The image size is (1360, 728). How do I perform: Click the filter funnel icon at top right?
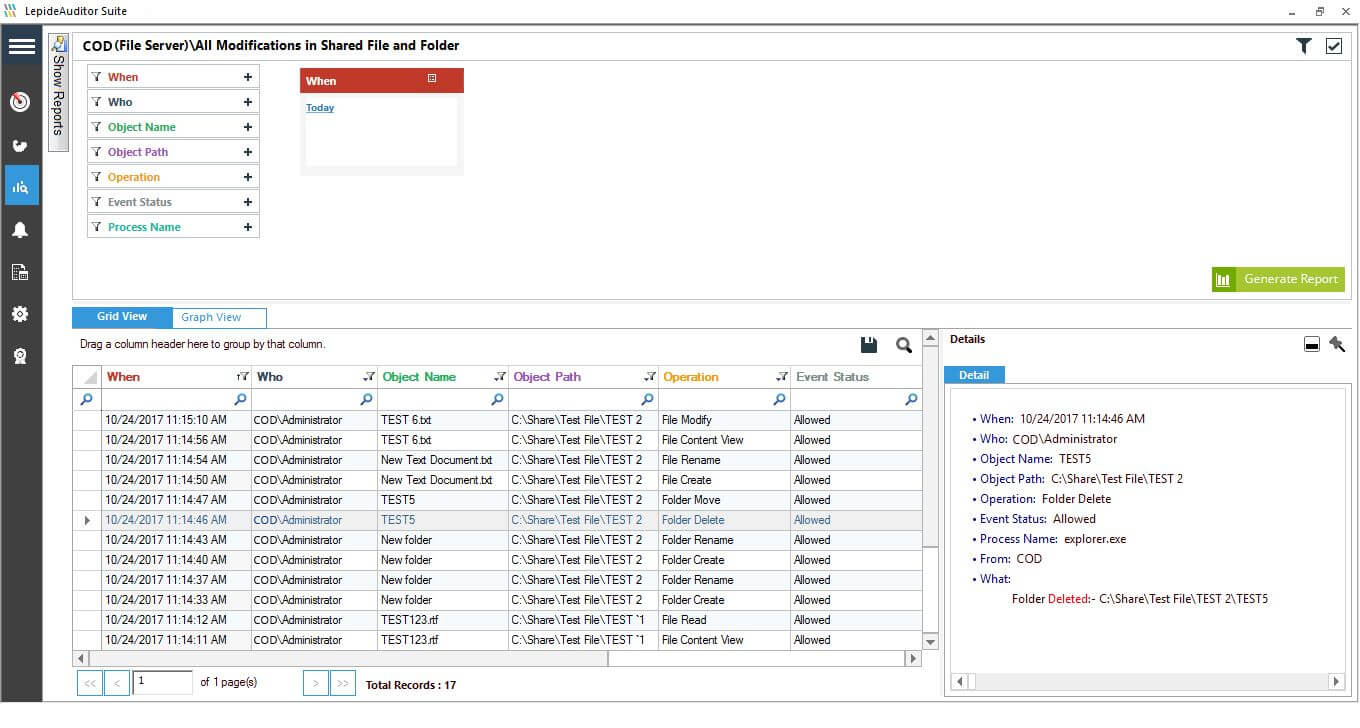click(x=1303, y=45)
